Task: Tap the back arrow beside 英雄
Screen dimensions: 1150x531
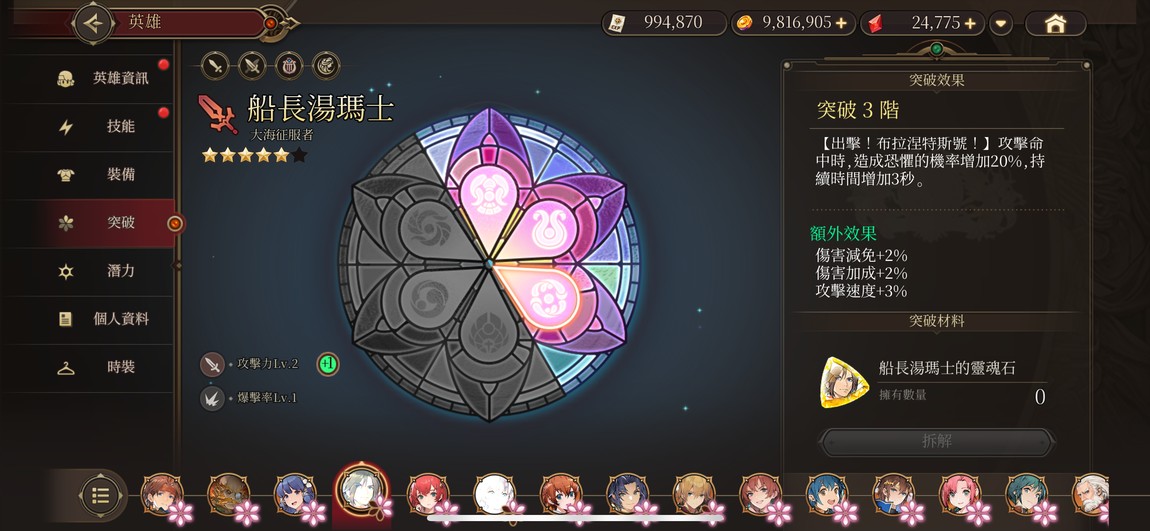Action: (x=93, y=23)
